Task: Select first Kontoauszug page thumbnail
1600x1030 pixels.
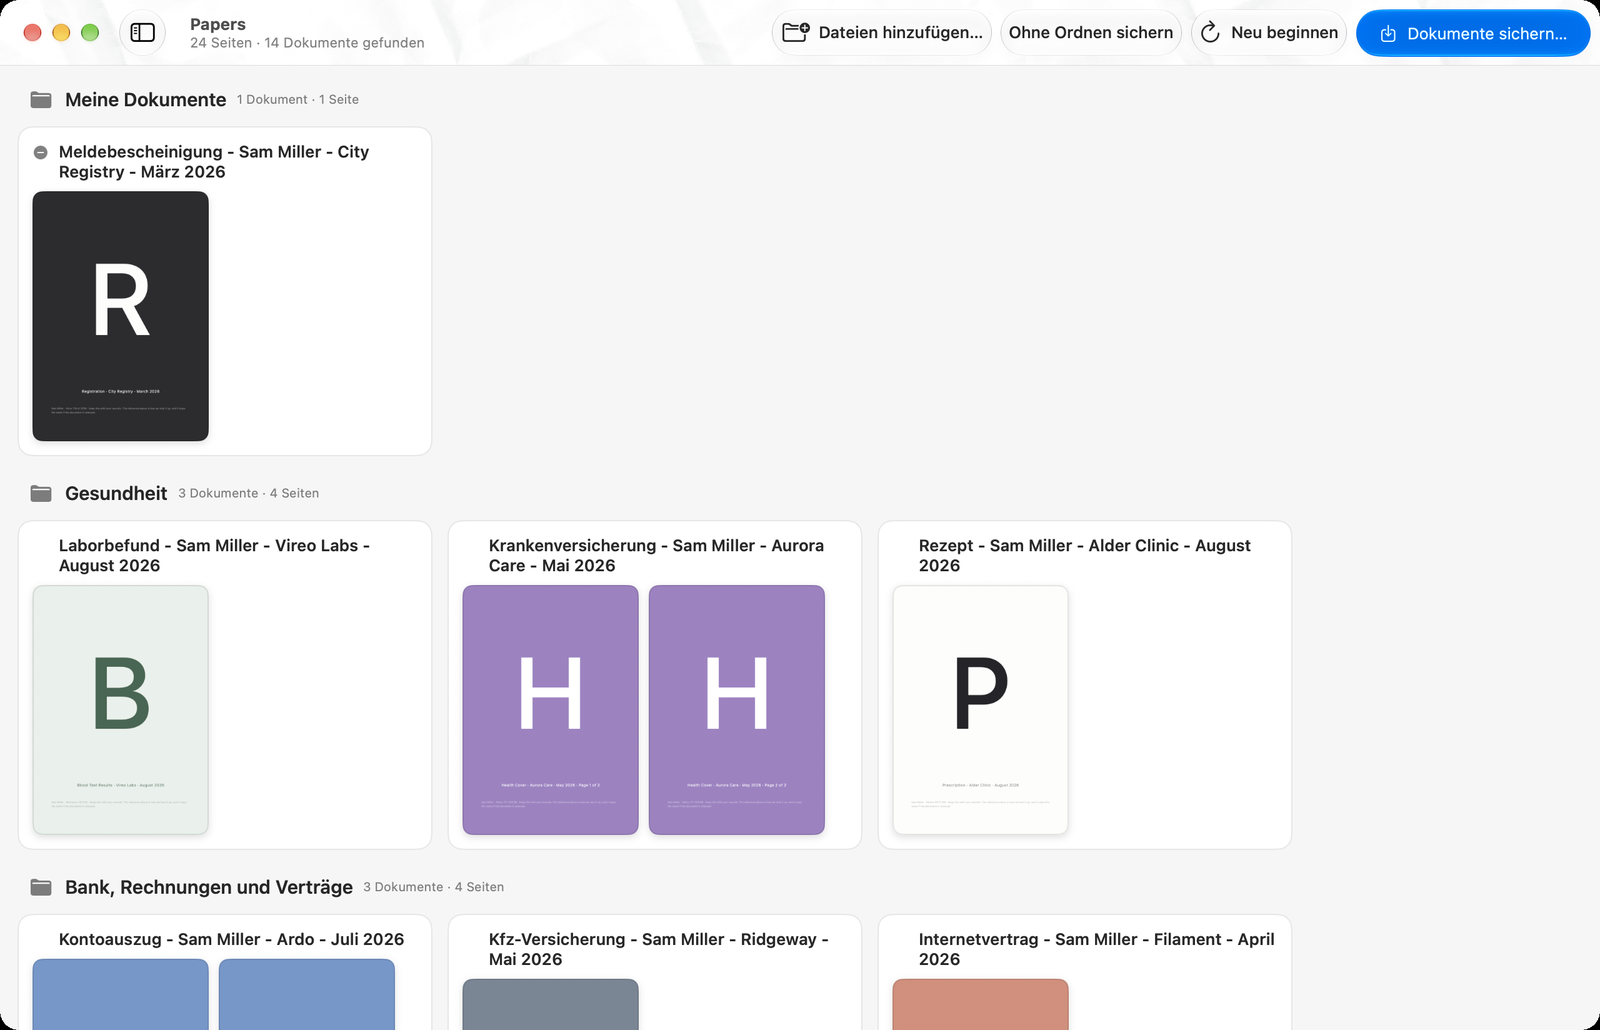Action: tap(121, 994)
